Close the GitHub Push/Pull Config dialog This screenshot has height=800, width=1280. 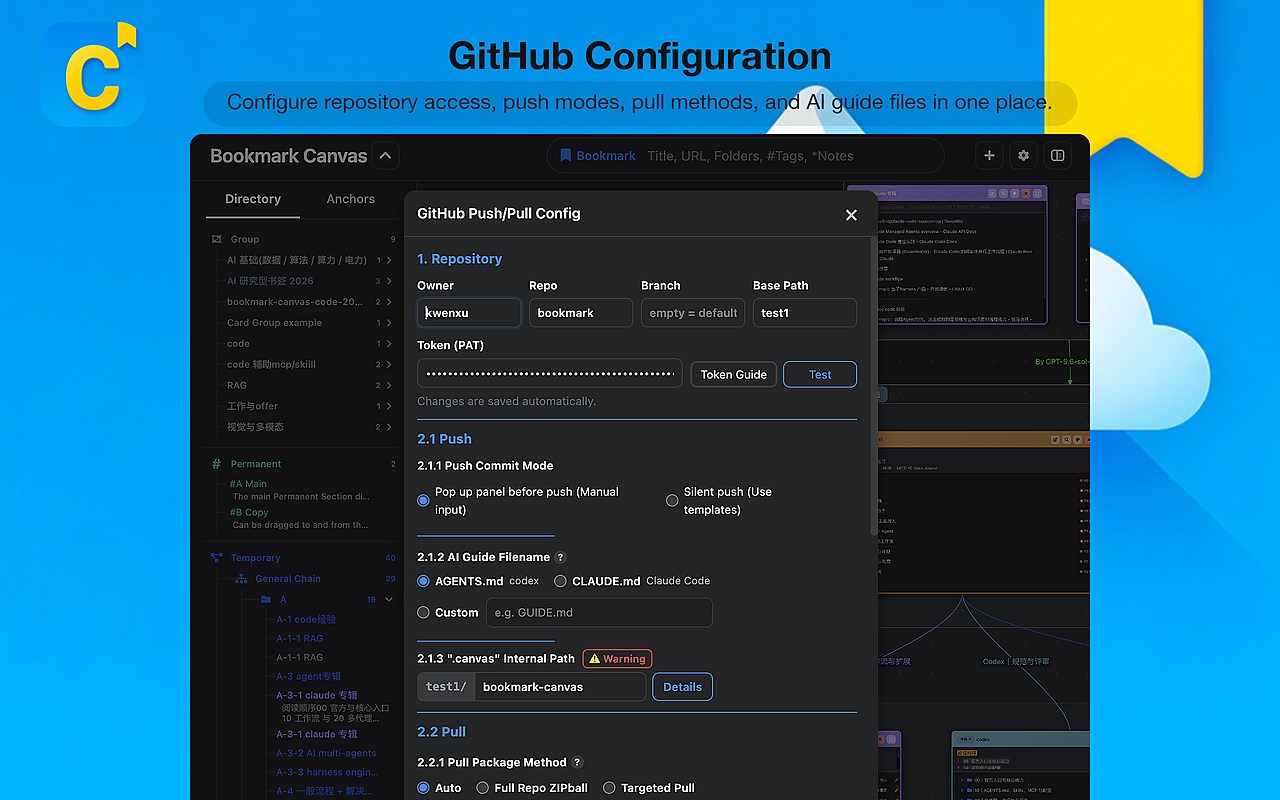coord(851,214)
